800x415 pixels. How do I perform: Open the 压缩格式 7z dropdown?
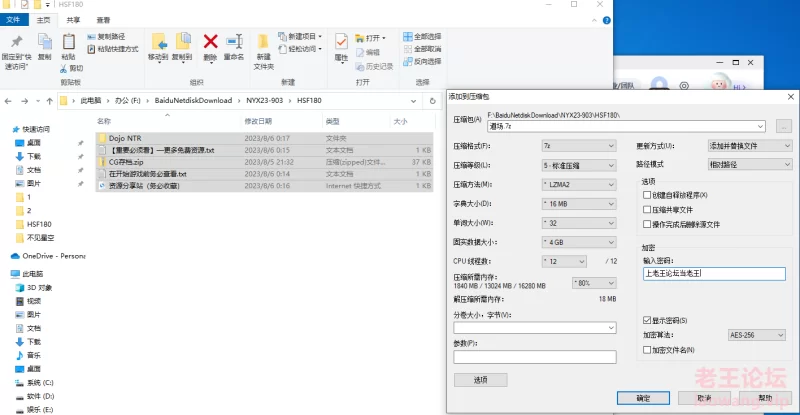pyautogui.click(x=579, y=146)
